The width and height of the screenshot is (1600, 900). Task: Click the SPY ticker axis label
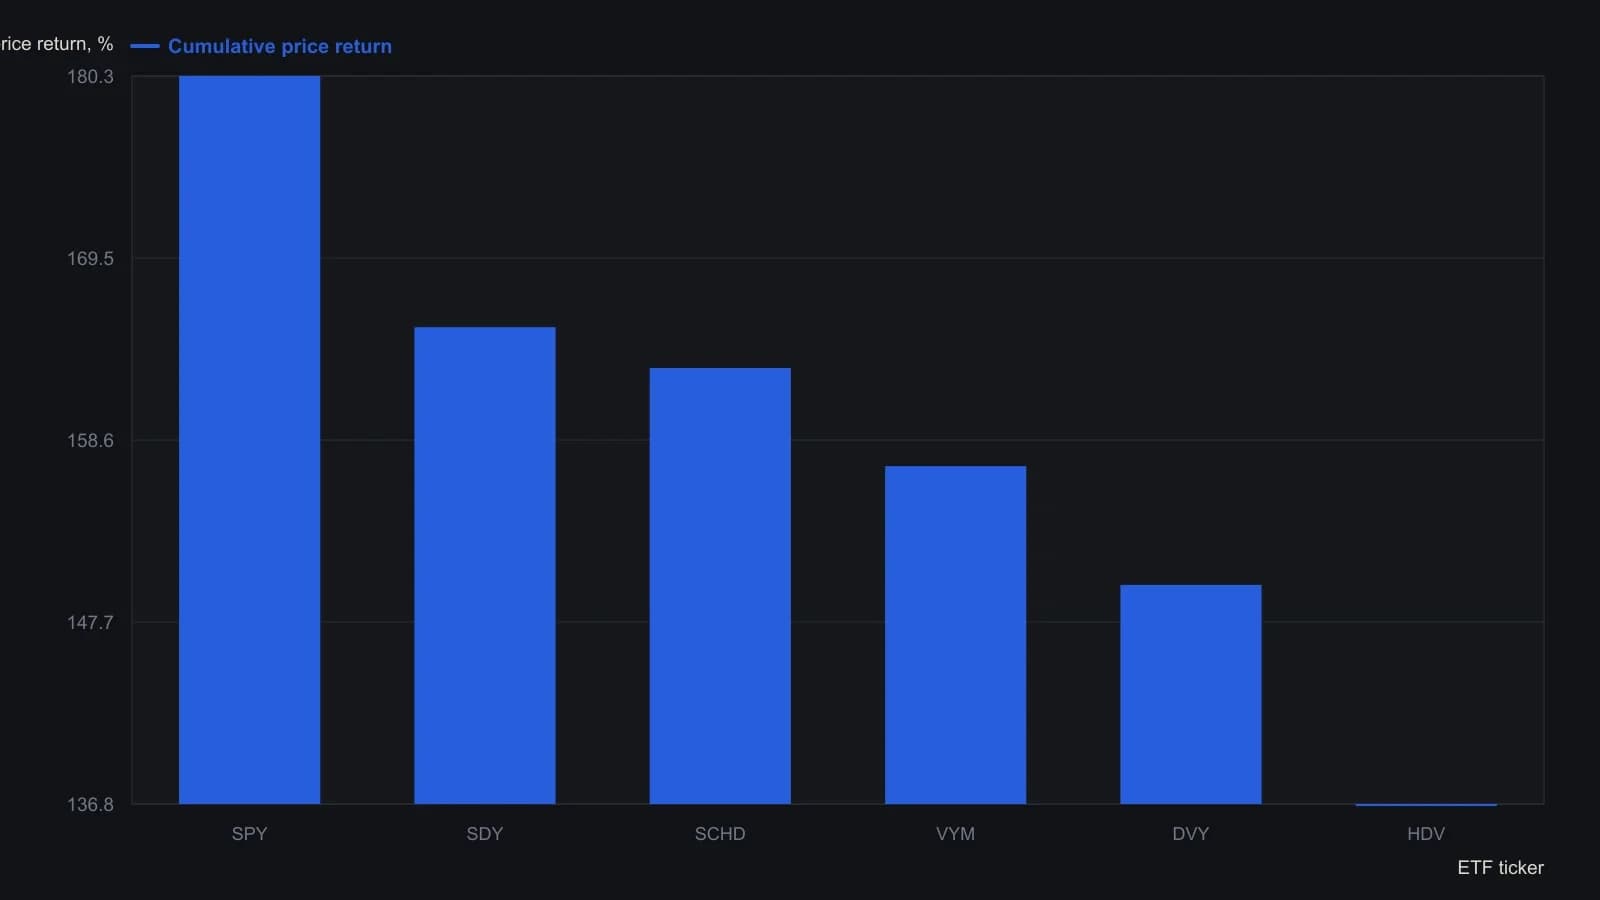(x=249, y=834)
